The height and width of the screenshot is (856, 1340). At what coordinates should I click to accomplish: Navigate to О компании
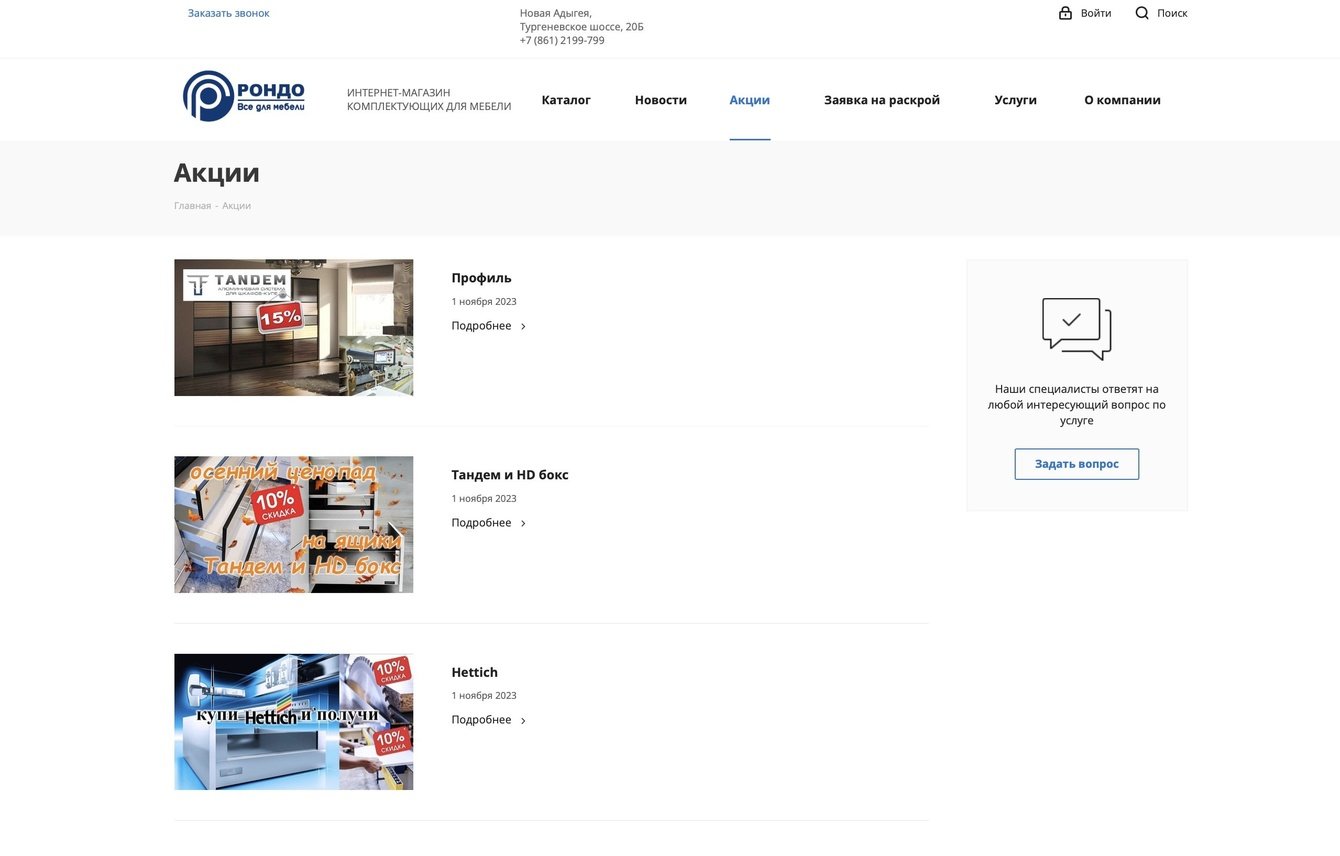click(1123, 100)
